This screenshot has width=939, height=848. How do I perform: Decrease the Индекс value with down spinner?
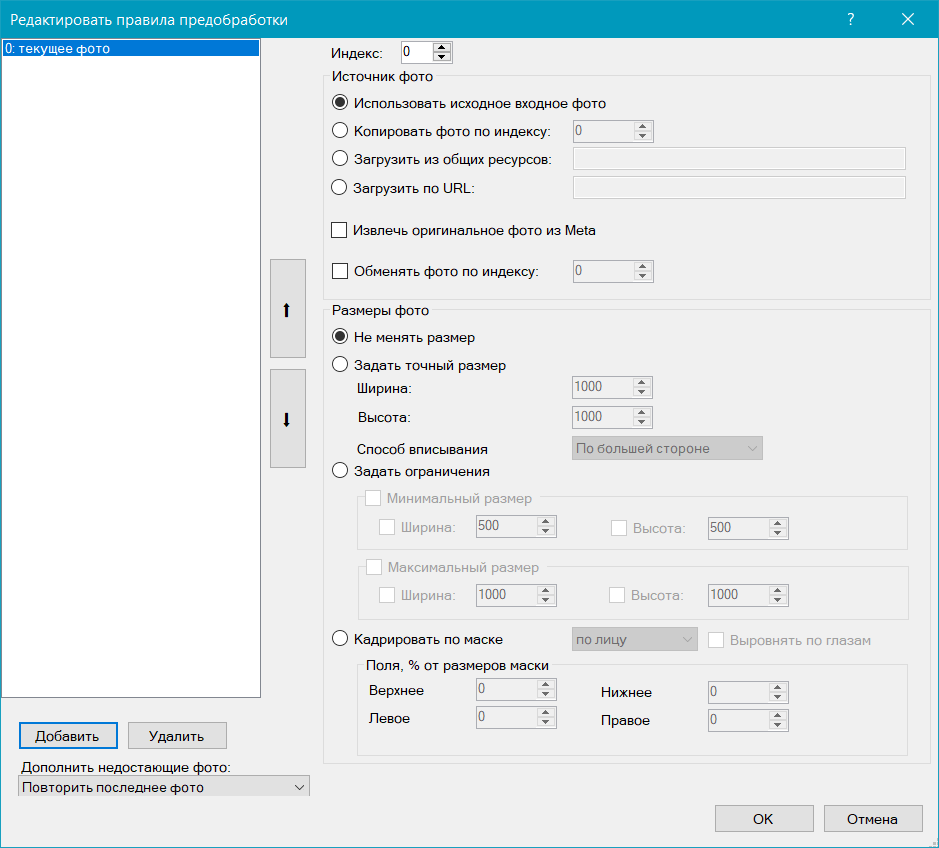pos(443,56)
